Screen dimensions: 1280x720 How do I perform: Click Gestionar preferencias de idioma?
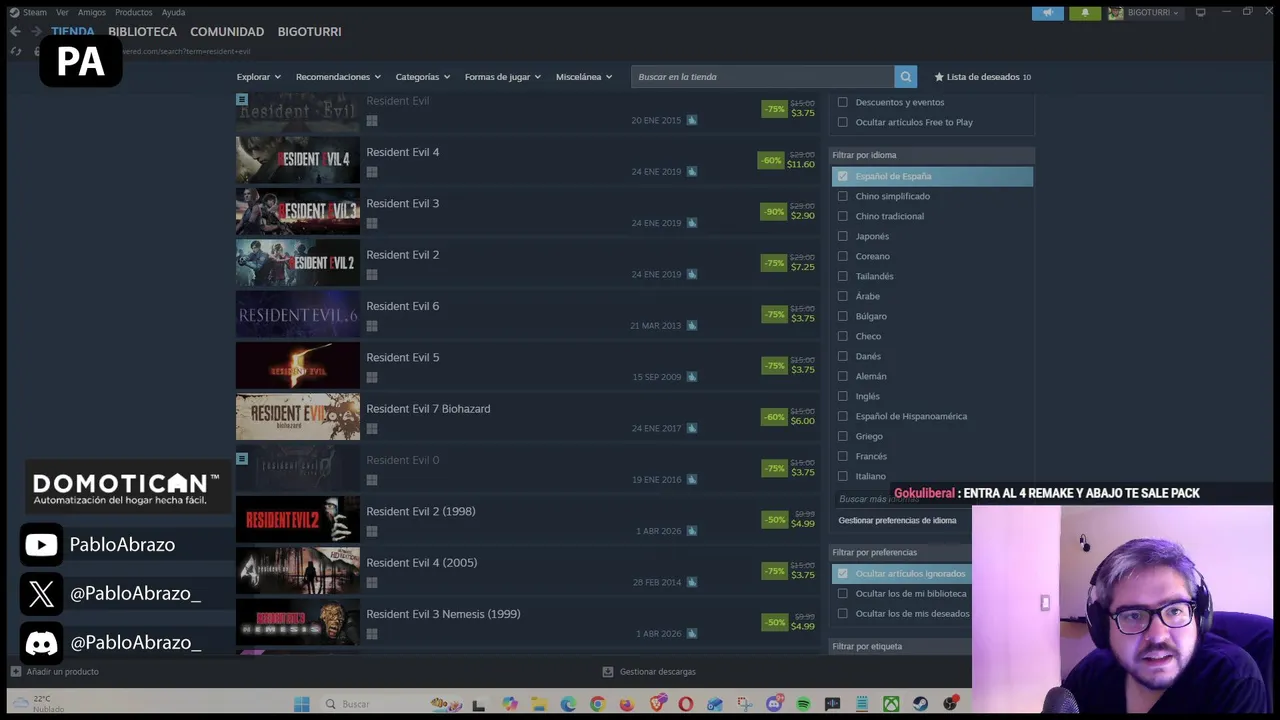(x=897, y=520)
